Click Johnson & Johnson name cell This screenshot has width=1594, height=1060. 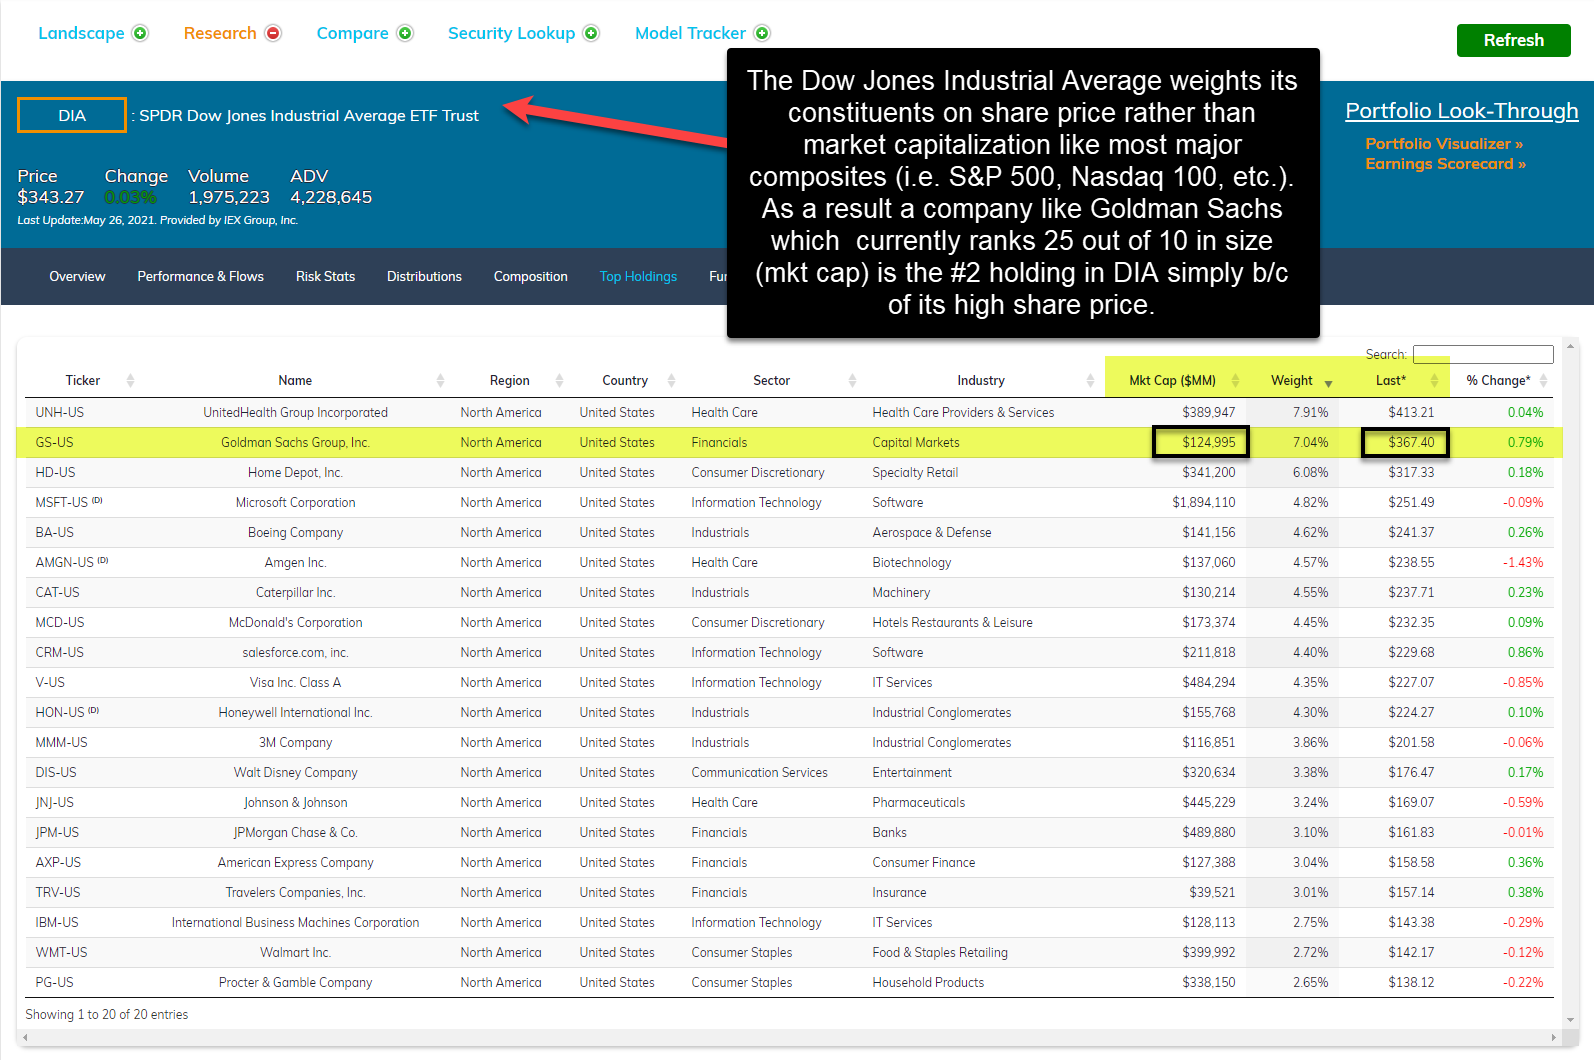tap(295, 803)
